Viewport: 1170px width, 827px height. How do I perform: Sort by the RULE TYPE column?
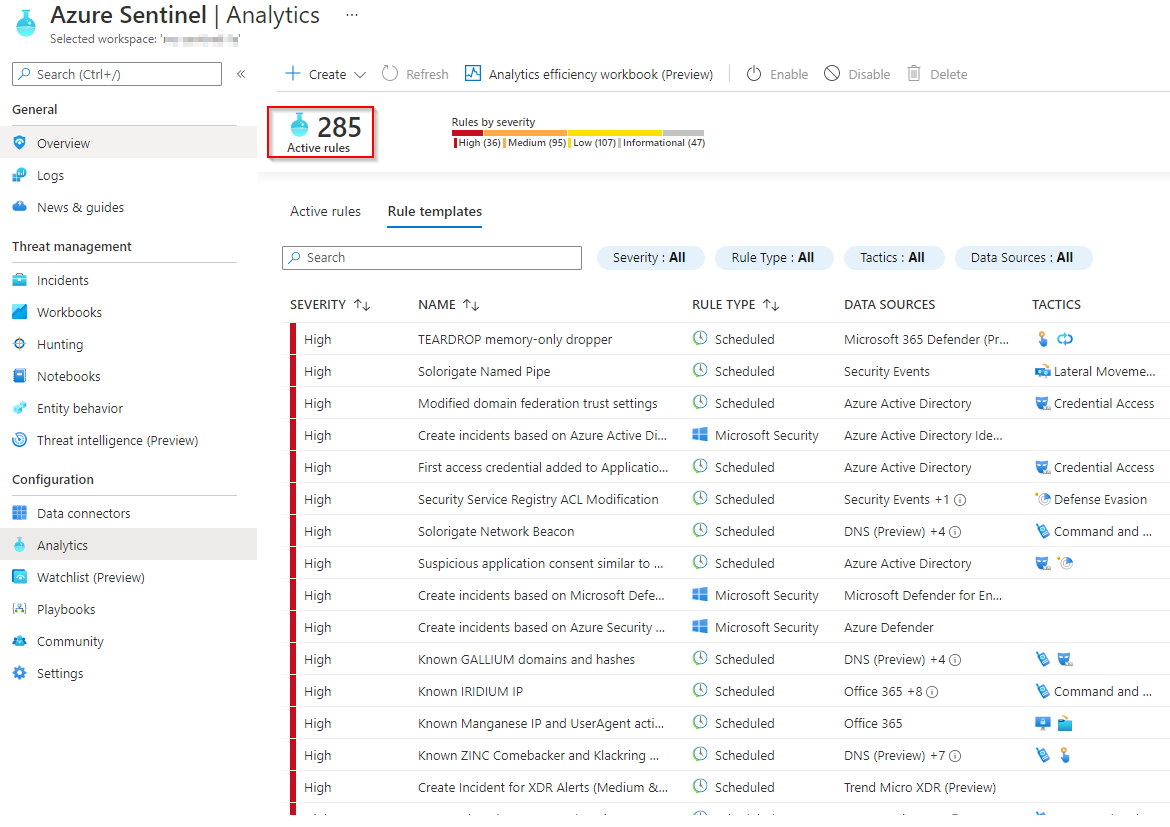click(x=736, y=305)
